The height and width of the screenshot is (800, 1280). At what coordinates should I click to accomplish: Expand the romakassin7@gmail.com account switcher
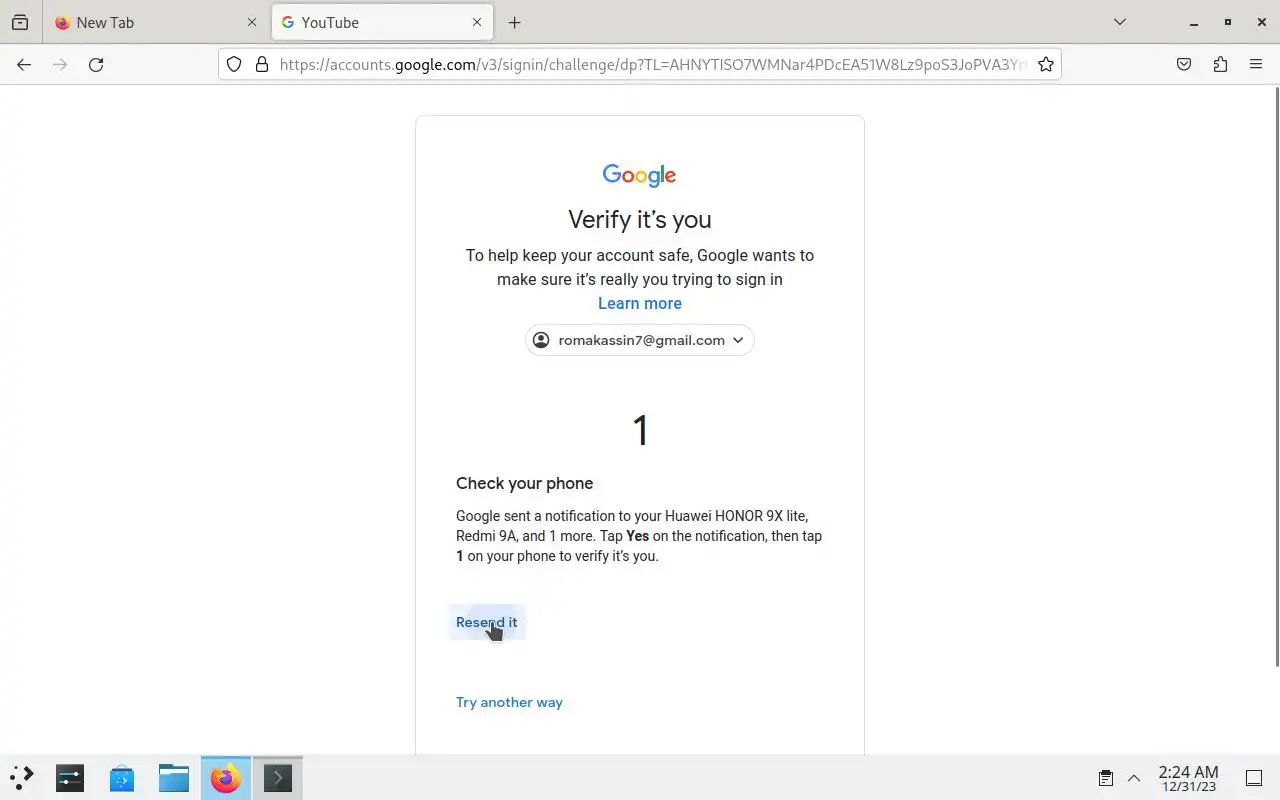tap(640, 340)
